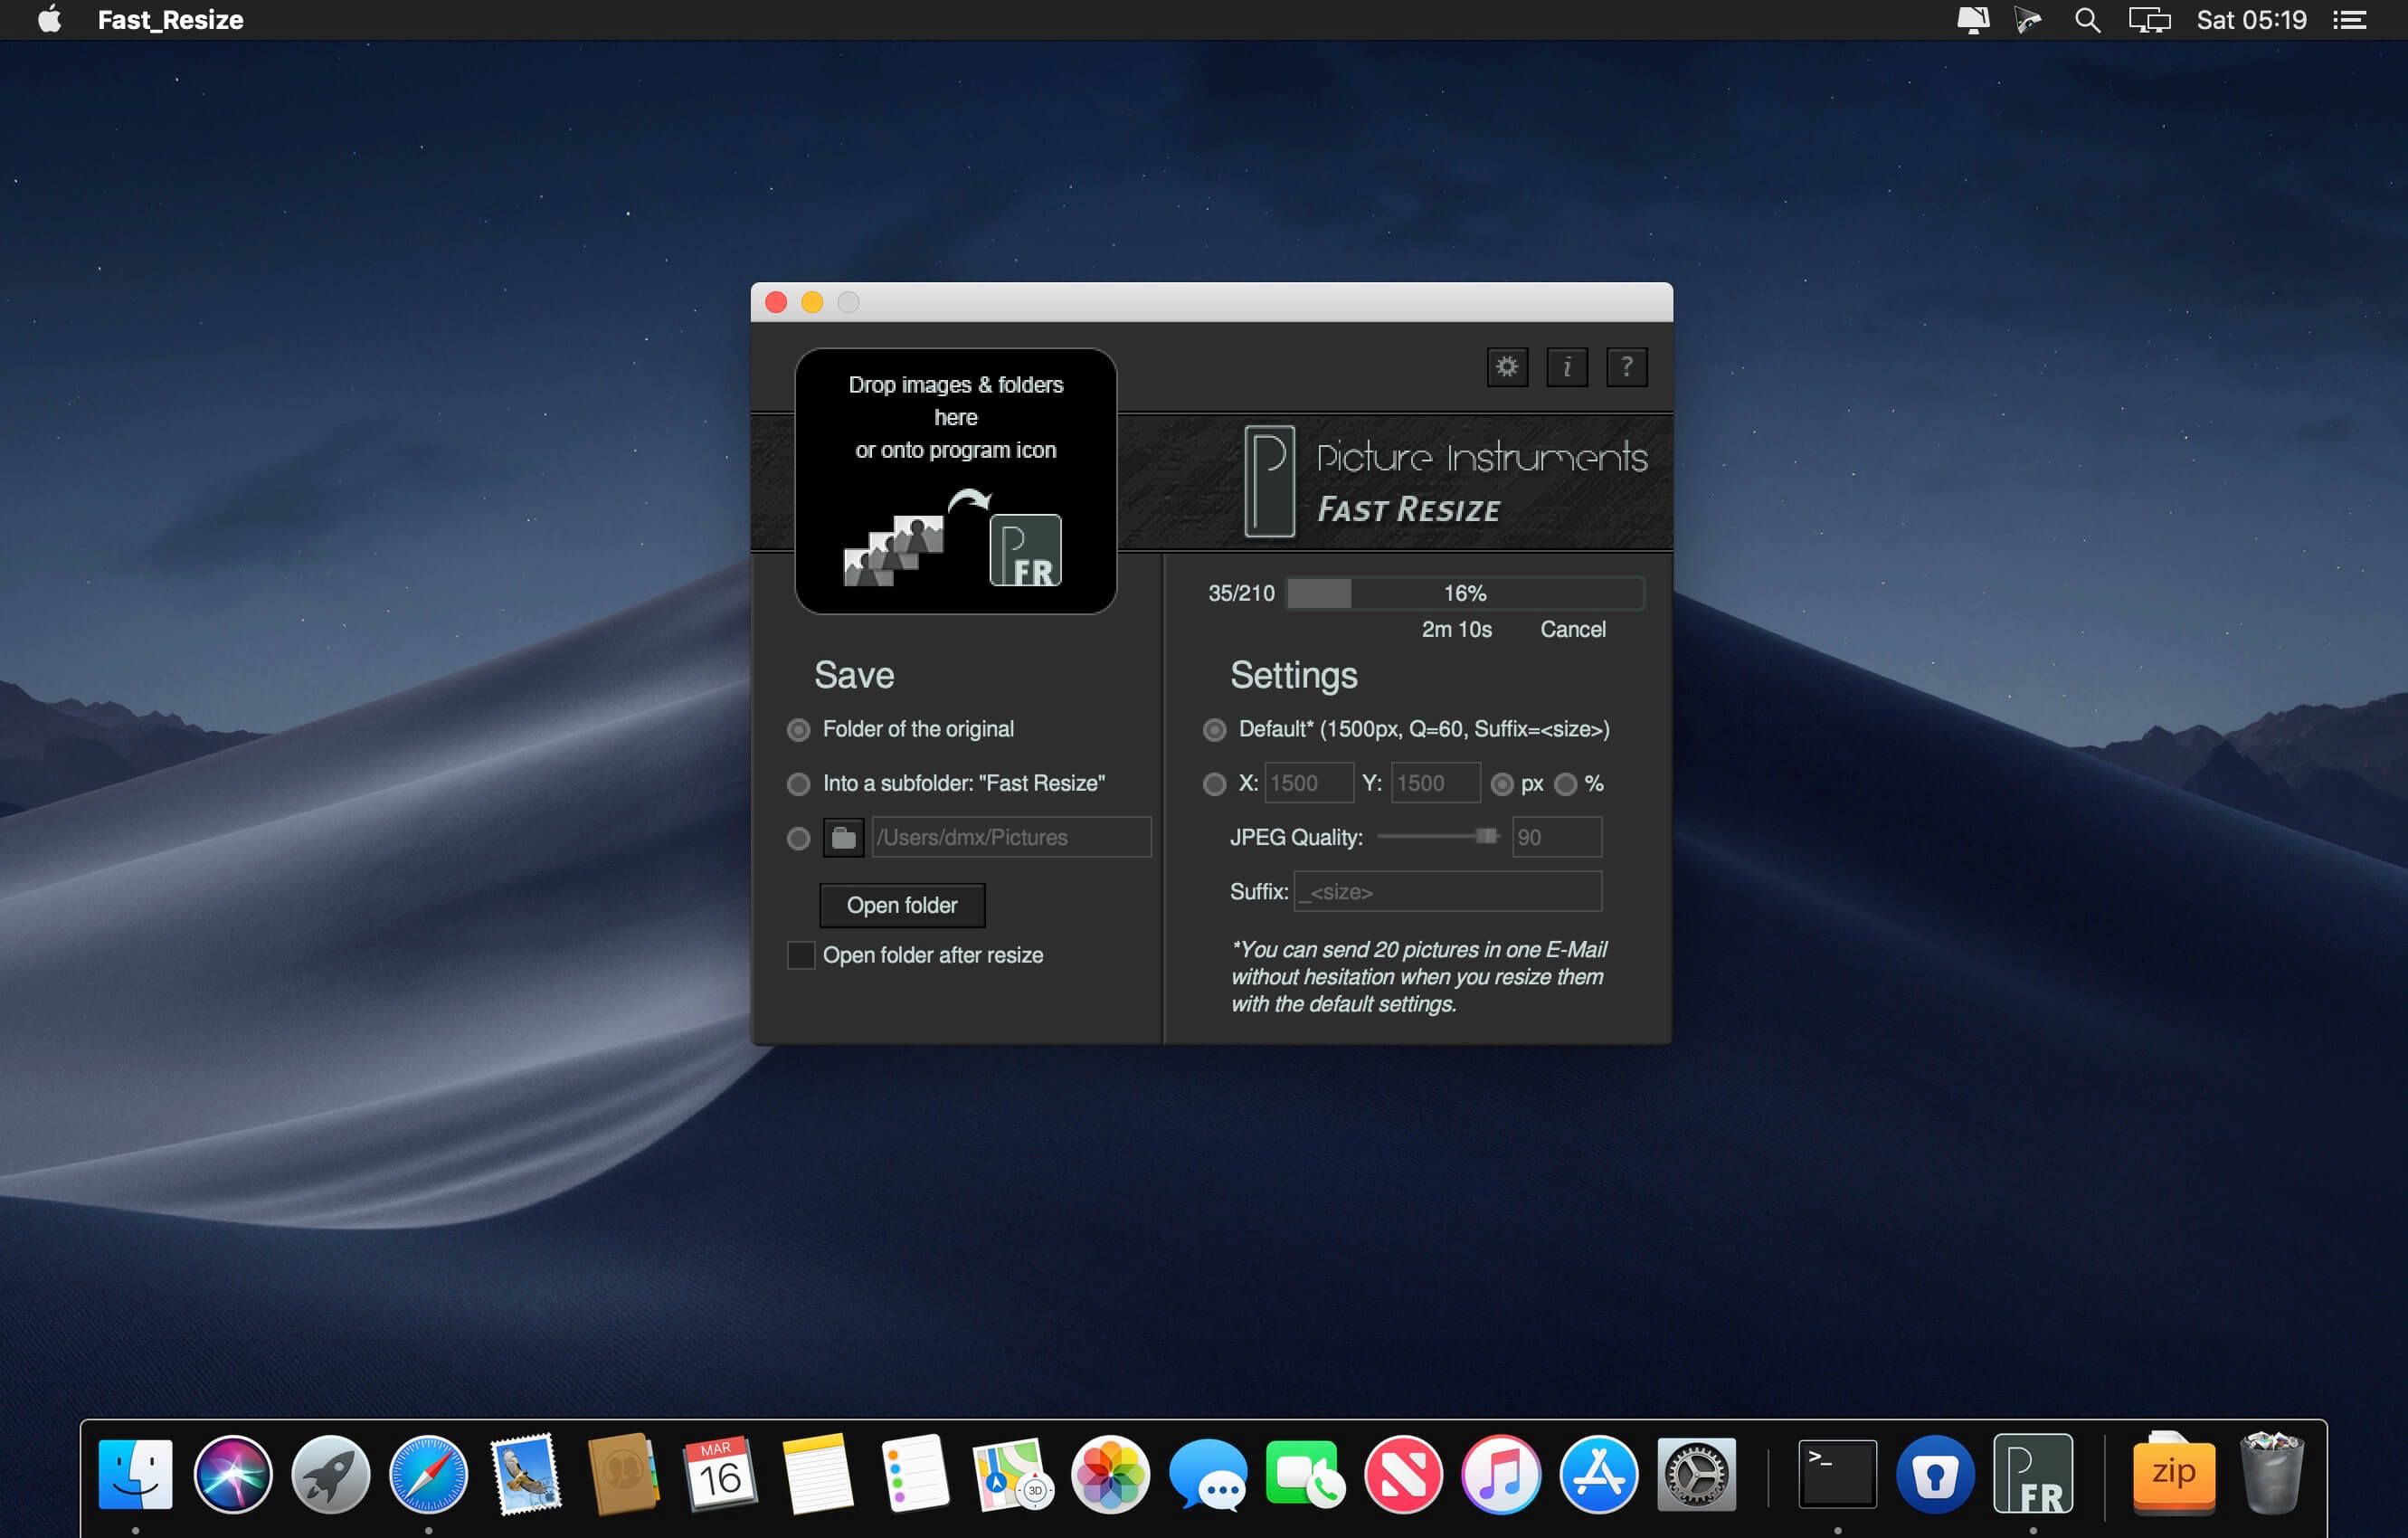Open the Fast_Resize application menu
Viewport: 2408px width, 1538px height.
click(171, 20)
